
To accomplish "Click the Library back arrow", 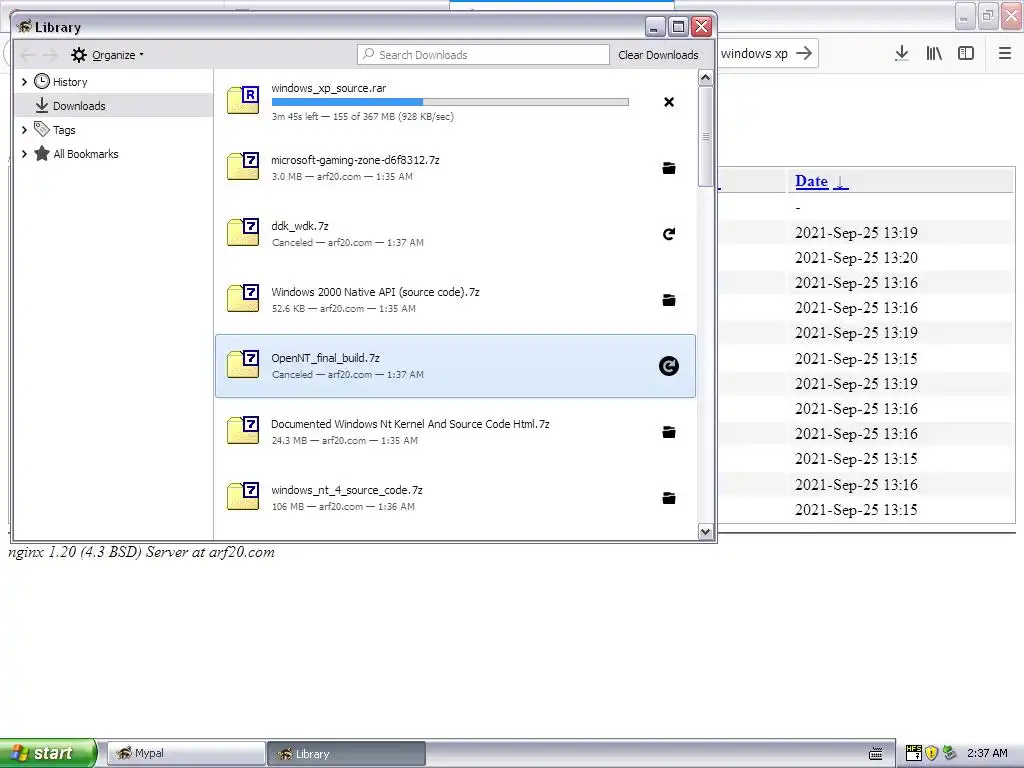I will click(28, 55).
